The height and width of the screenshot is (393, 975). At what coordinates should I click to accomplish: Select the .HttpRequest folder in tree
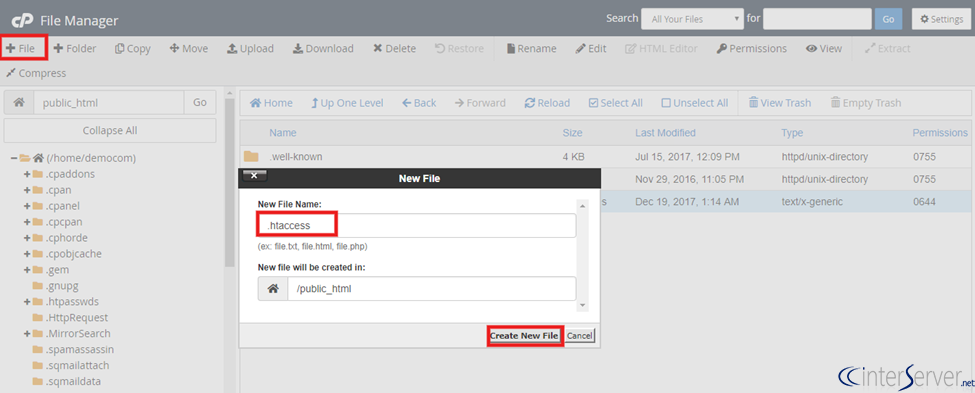click(76, 318)
